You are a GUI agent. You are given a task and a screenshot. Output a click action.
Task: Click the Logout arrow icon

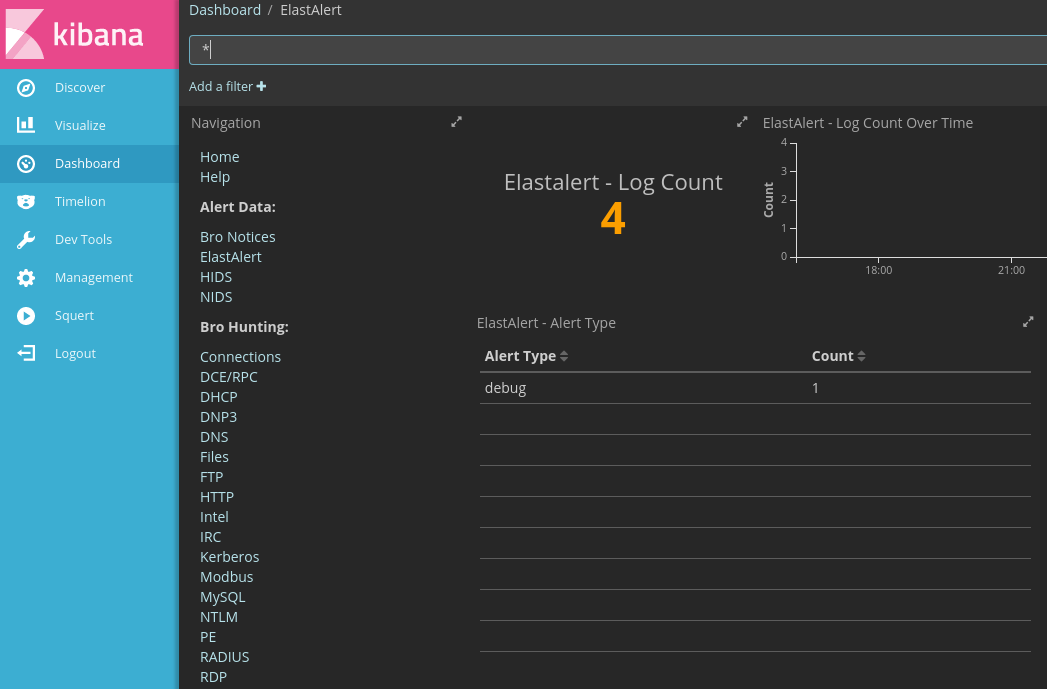pos(26,353)
